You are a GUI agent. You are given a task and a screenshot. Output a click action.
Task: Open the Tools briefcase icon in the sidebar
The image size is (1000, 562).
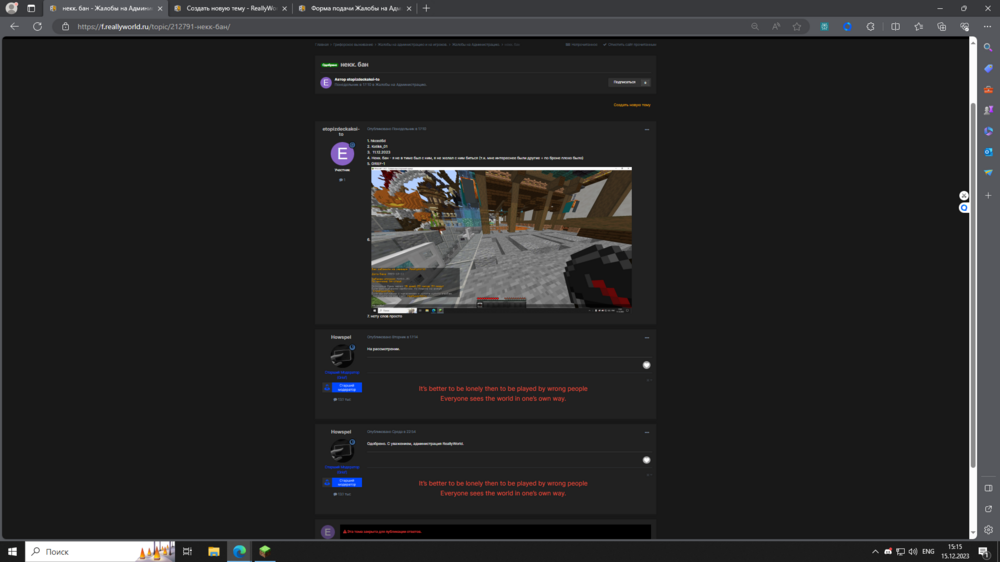tap(988, 89)
